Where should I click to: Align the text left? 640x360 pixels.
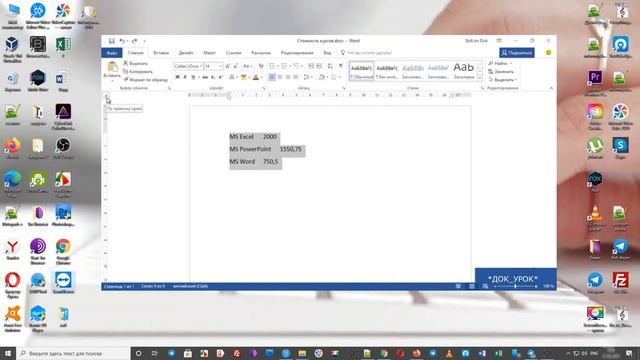pos(272,77)
